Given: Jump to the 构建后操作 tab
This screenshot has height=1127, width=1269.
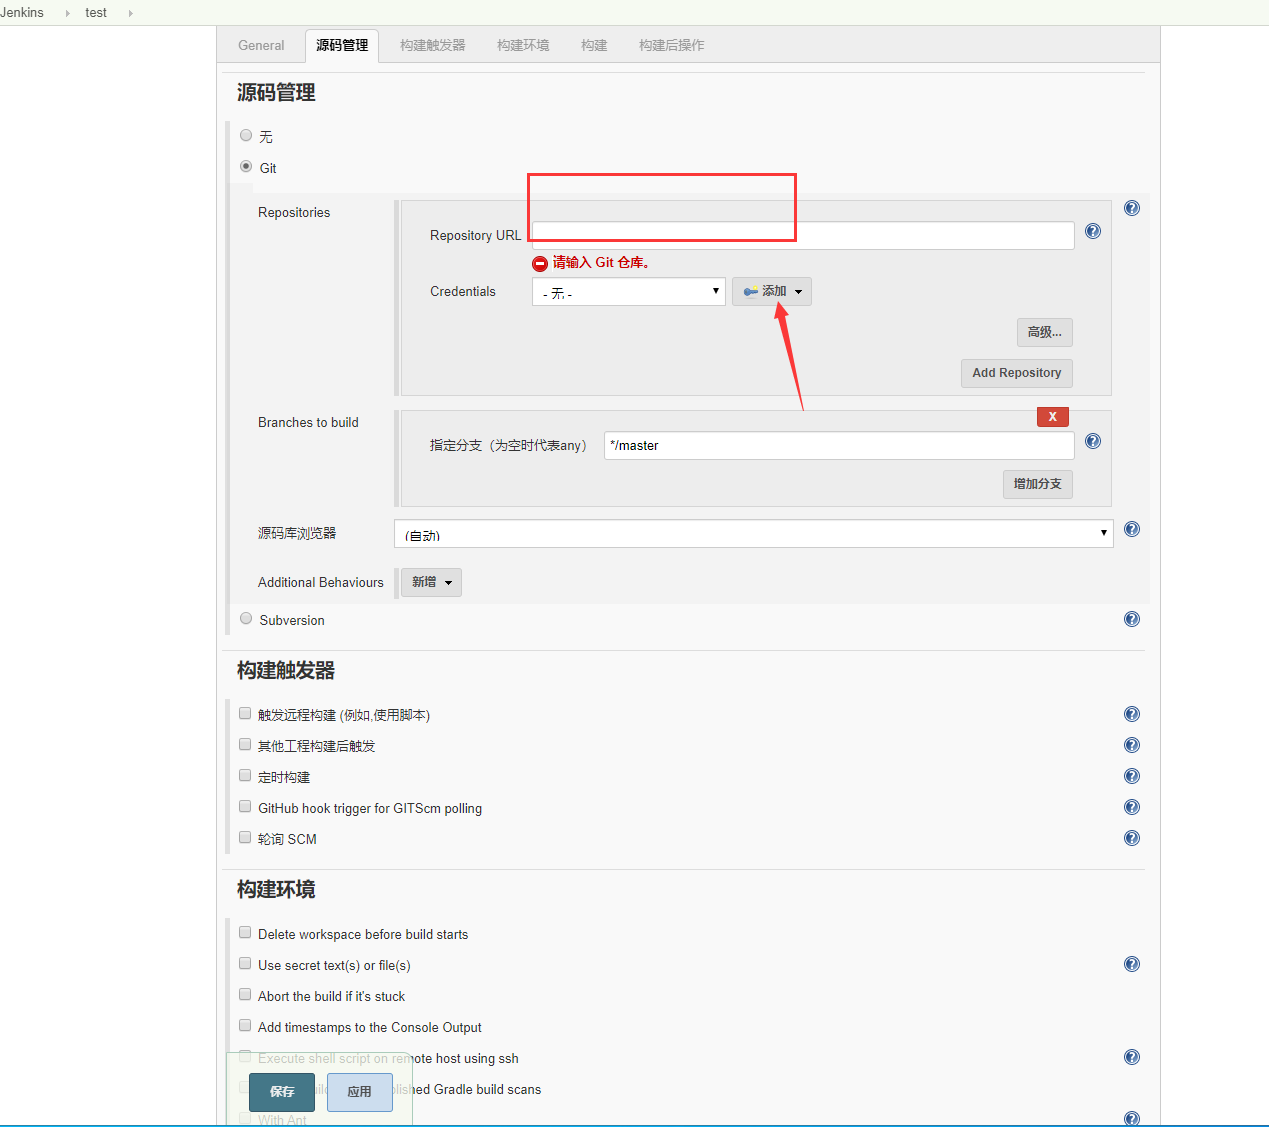Looking at the screenshot, I should (x=672, y=45).
